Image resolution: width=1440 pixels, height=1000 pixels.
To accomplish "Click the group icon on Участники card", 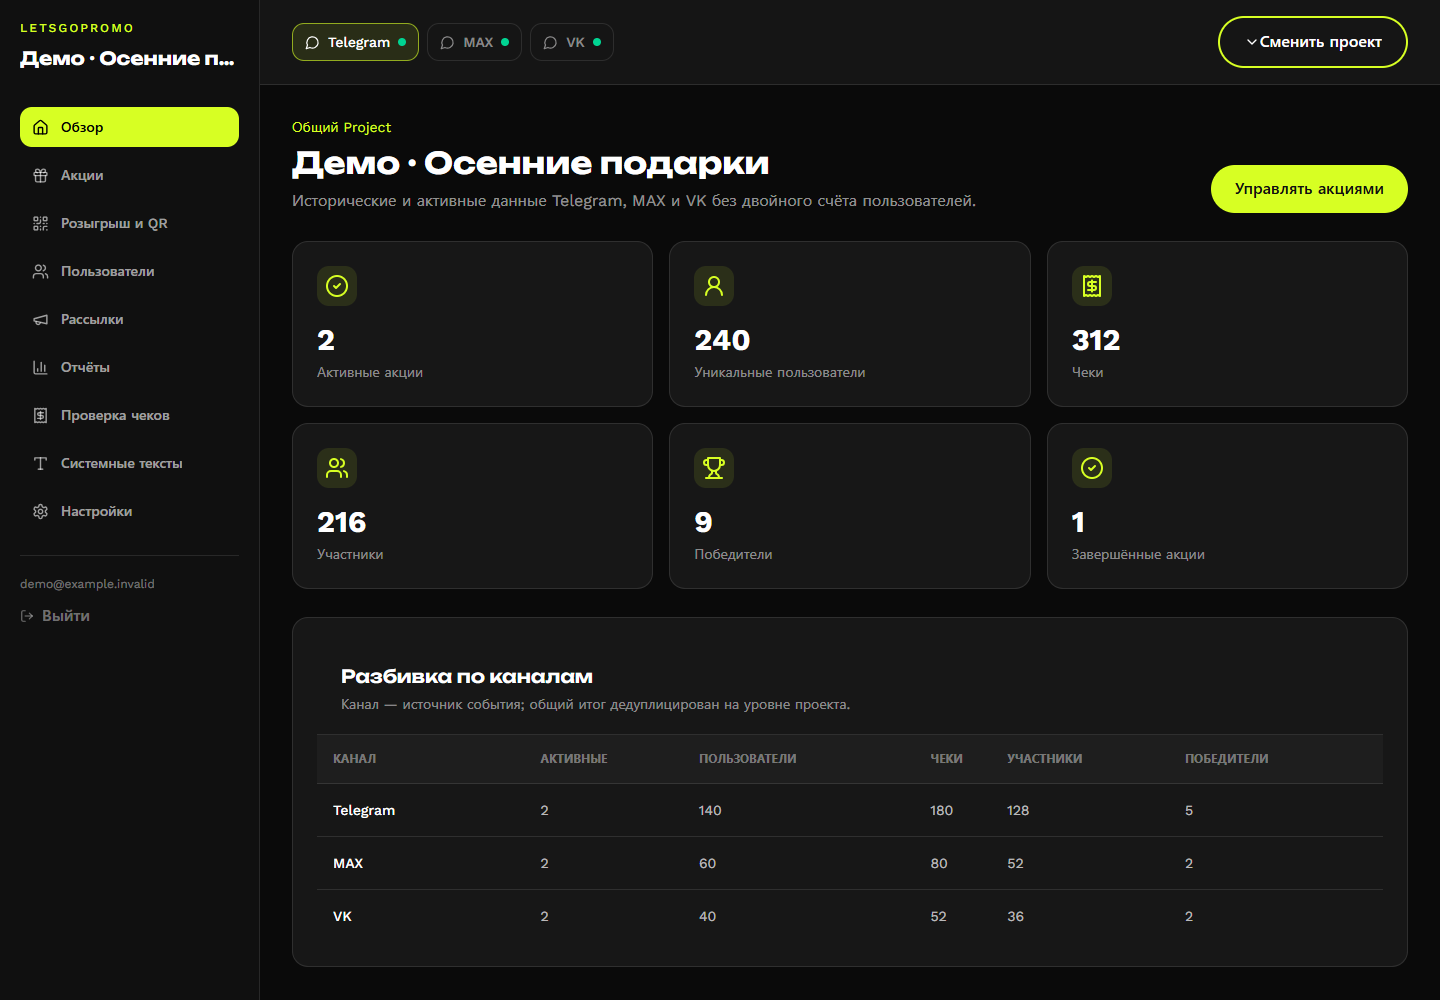I will [x=337, y=468].
